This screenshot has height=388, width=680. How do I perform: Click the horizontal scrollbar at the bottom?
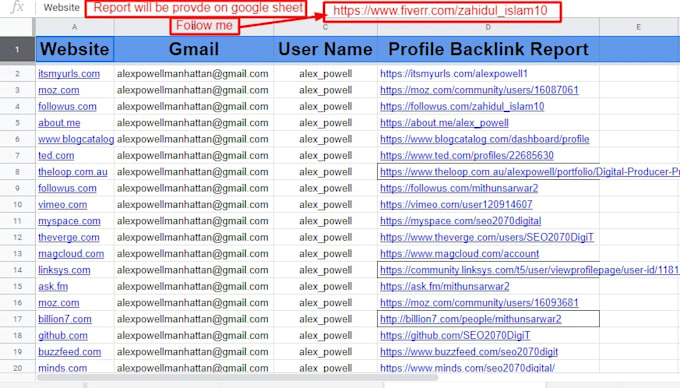coord(238,378)
